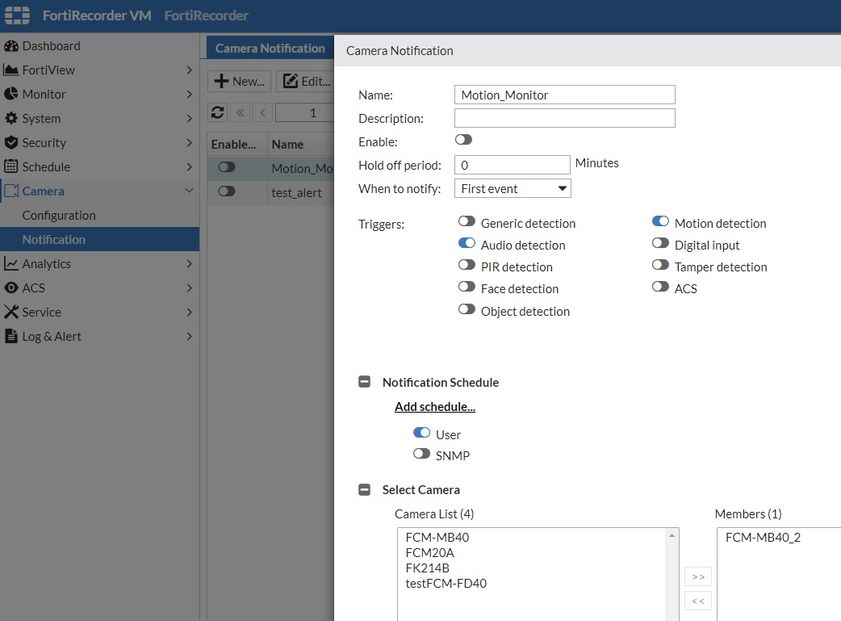Open Camera Configuration menu item
The image size is (841, 621).
click(x=100, y=215)
